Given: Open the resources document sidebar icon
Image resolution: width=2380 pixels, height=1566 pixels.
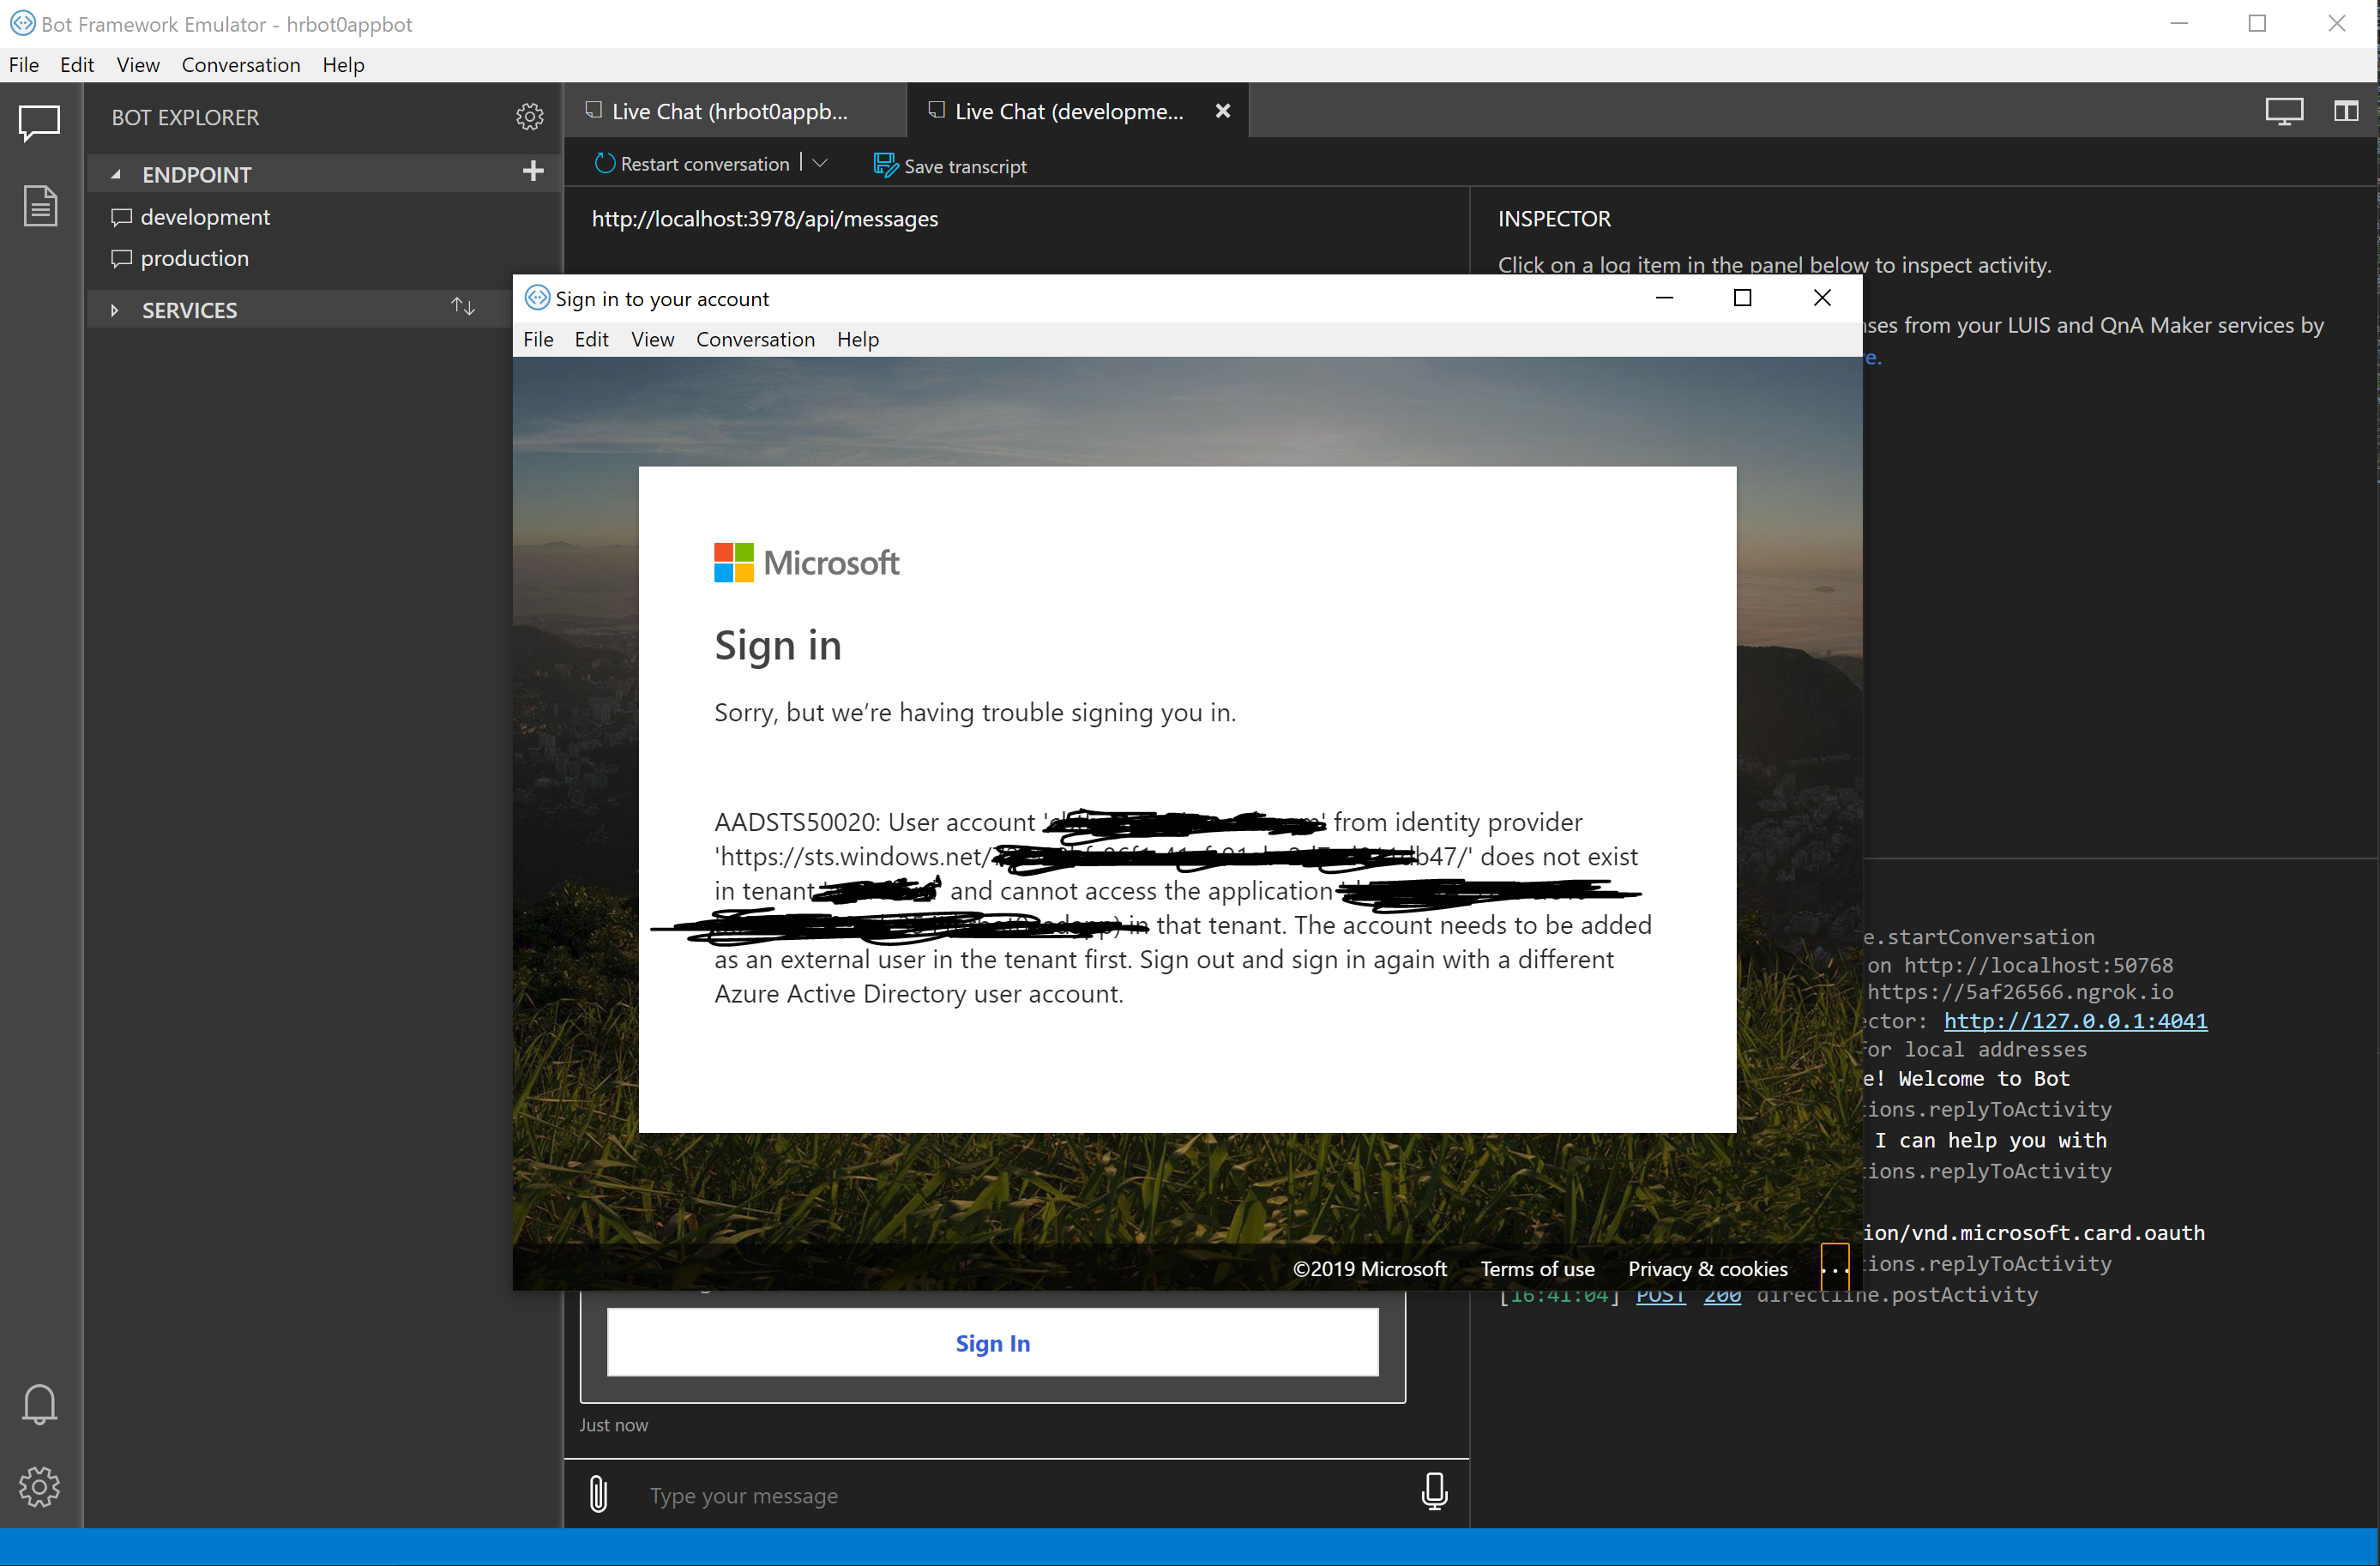Looking at the screenshot, I should tap(40, 206).
